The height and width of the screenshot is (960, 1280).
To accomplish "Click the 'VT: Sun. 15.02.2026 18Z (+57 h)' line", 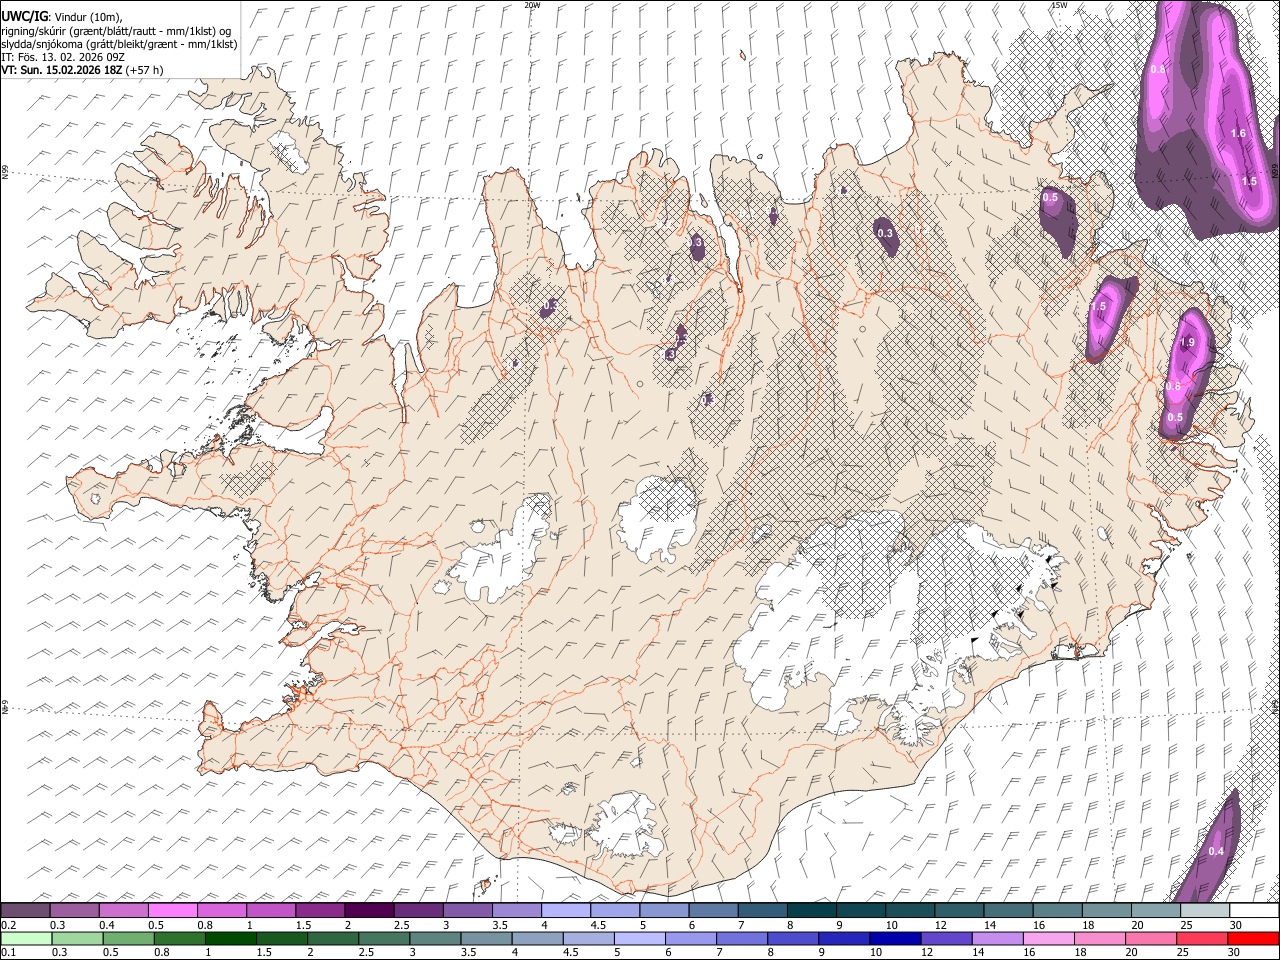I will tap(82, 70).
